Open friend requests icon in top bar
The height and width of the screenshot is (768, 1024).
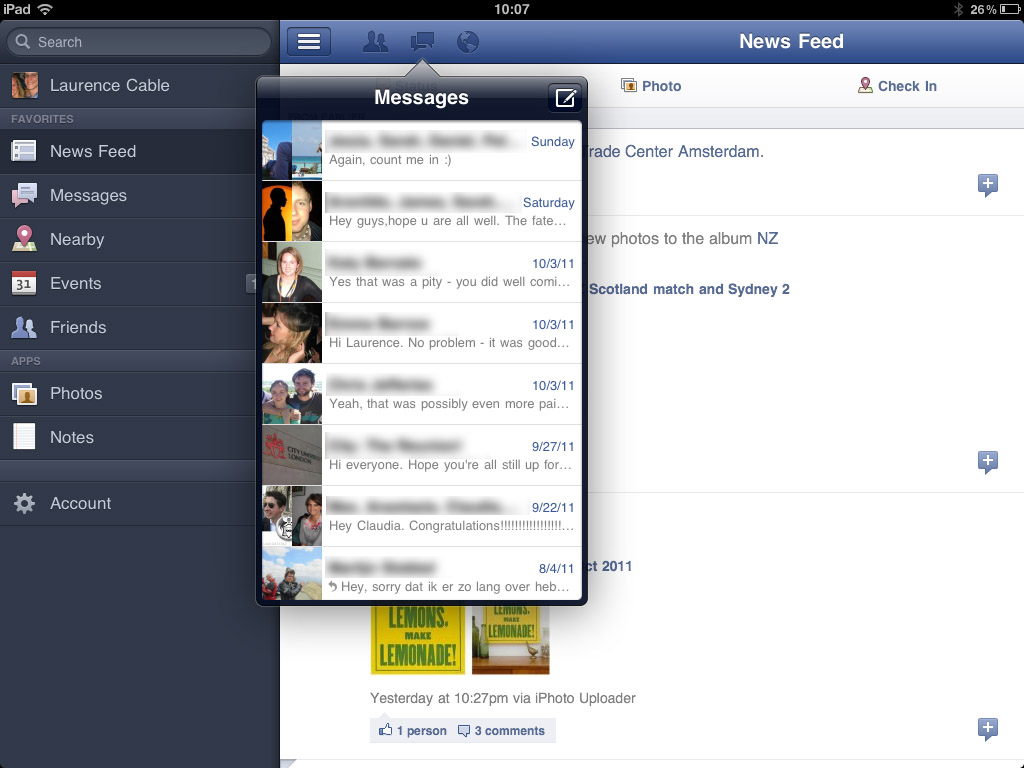(x=376, y=42)
